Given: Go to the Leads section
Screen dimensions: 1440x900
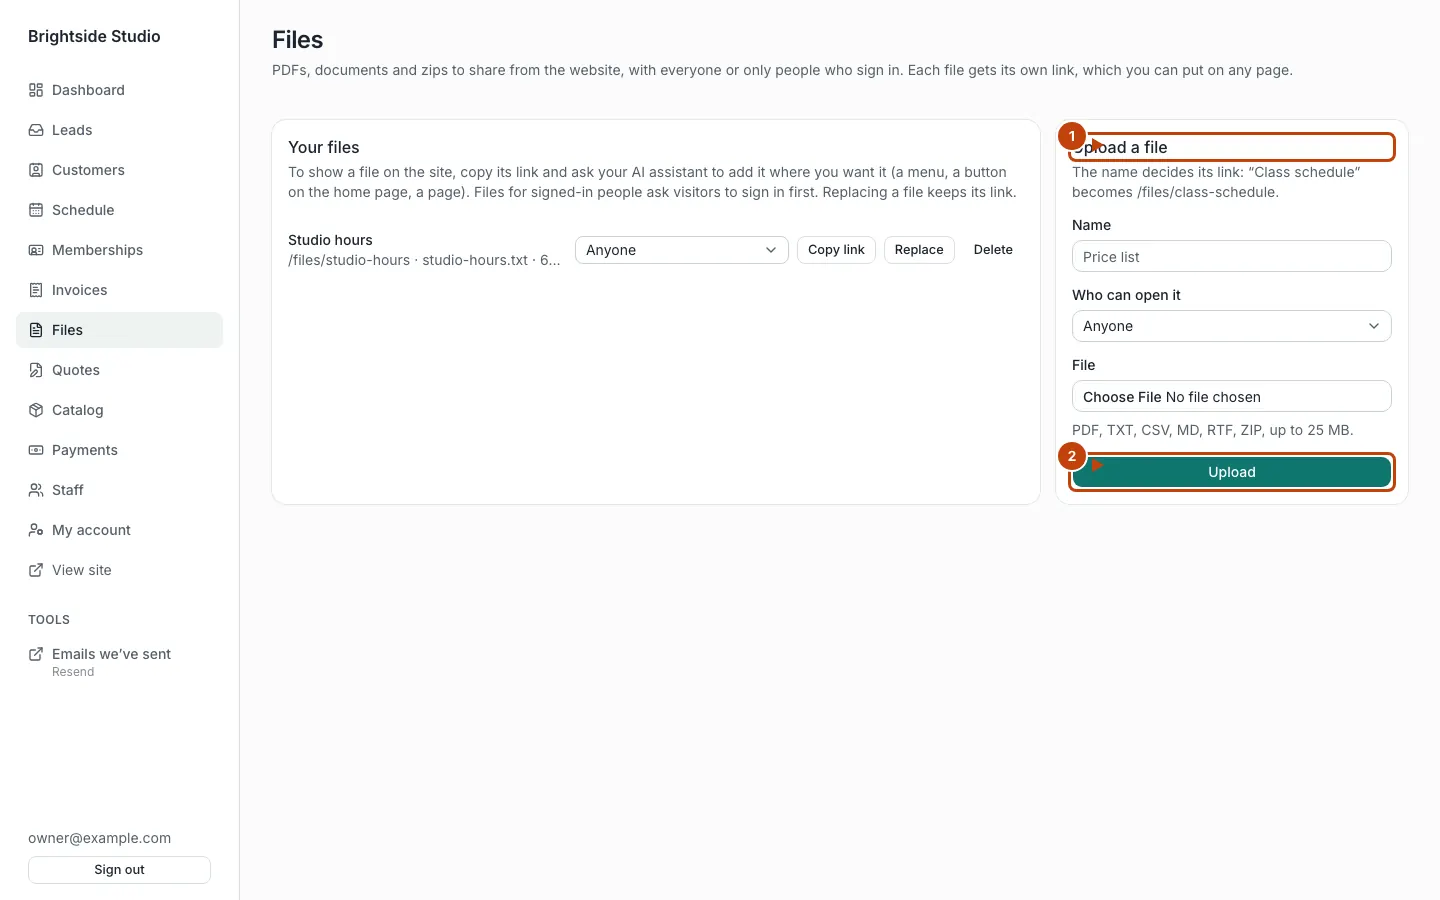Looking at the screenshot, I should (x=120, y=130).
